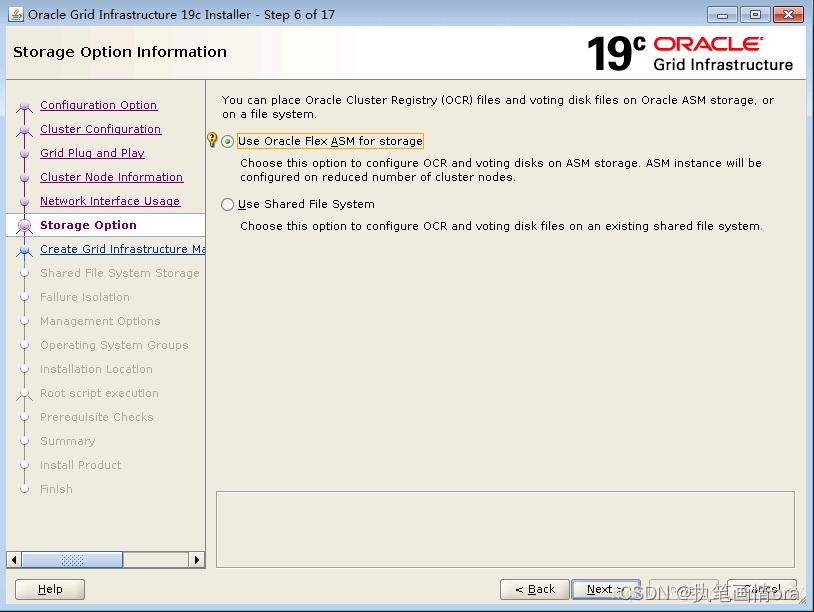
Task: Open the Grid Plug and Play step
Action: coord(92,153)
